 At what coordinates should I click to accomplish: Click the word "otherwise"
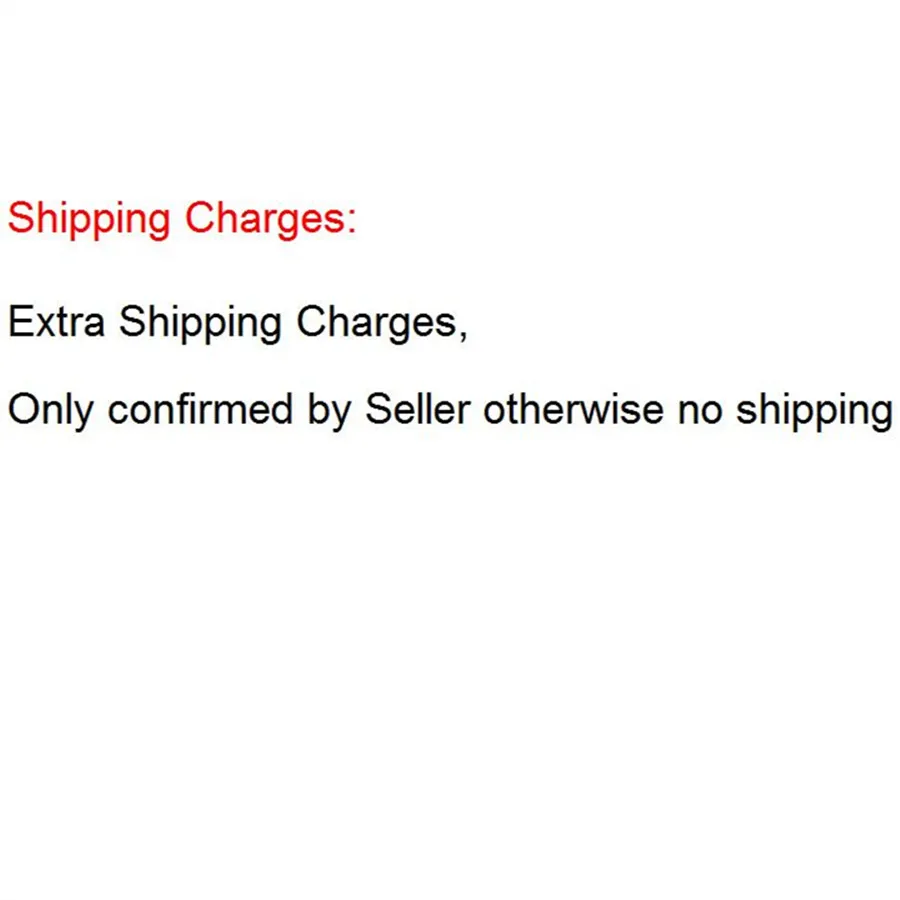tap(573, 411)
